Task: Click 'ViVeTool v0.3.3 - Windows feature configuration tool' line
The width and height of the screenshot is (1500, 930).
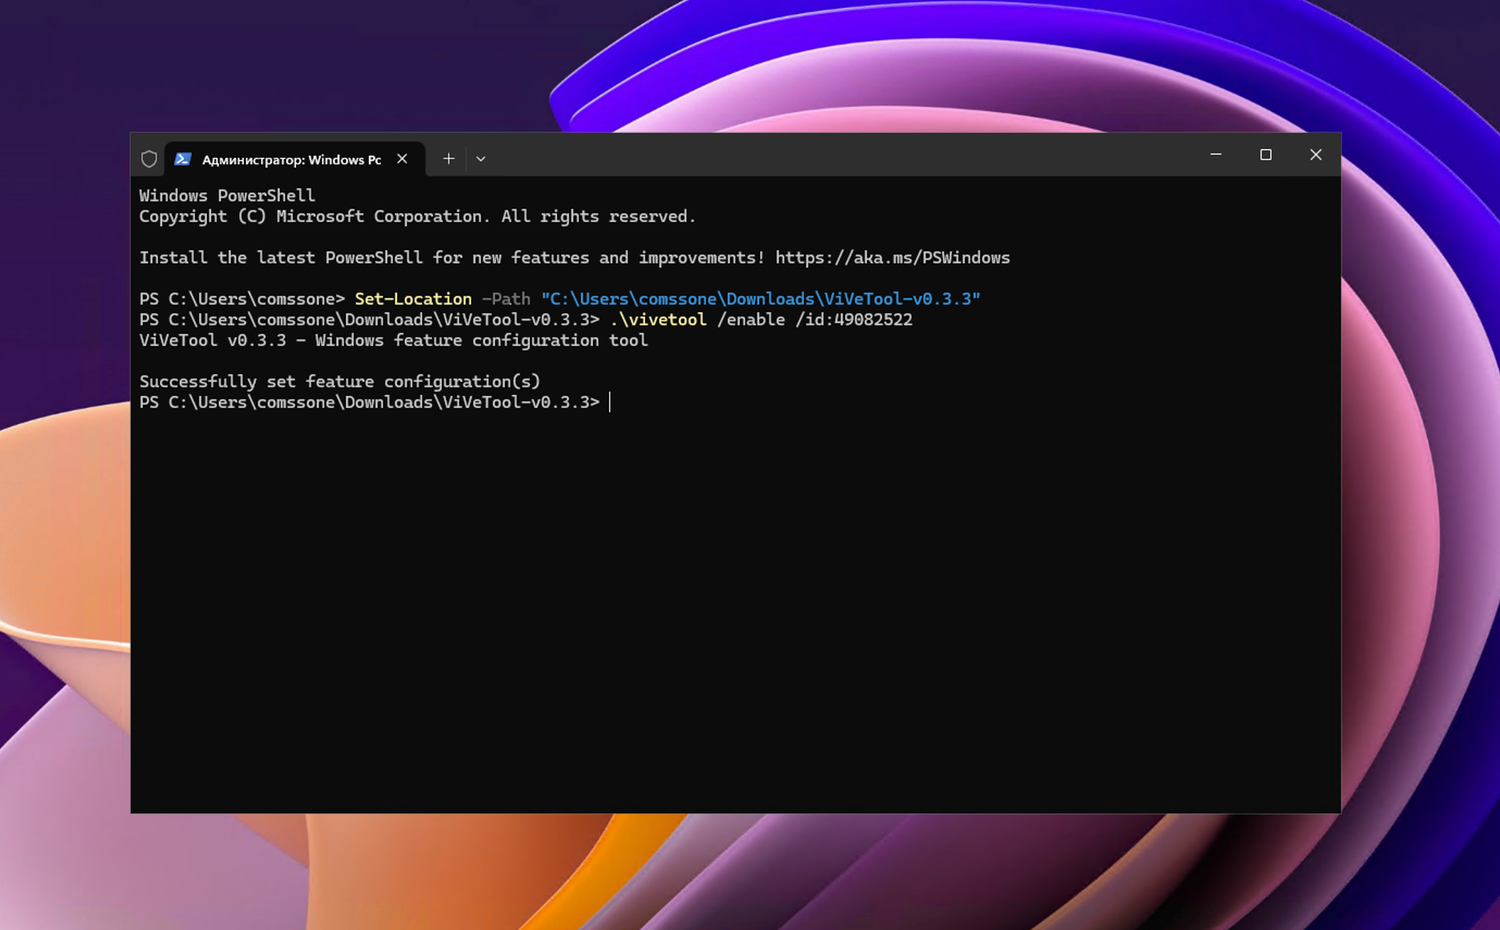Action: pyautogui.click(x=393, y=341)
